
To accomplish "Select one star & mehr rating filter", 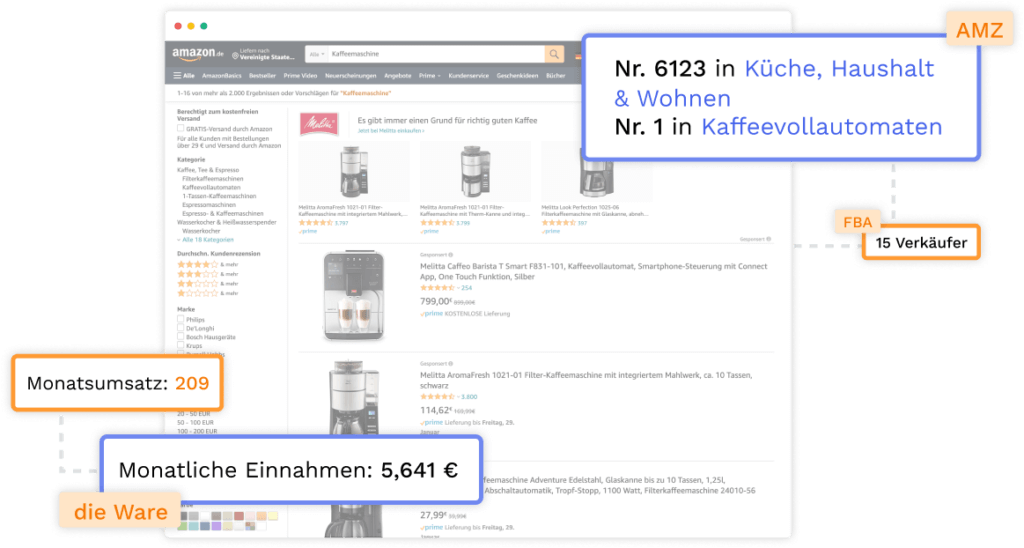I will [x=208, y=293].
